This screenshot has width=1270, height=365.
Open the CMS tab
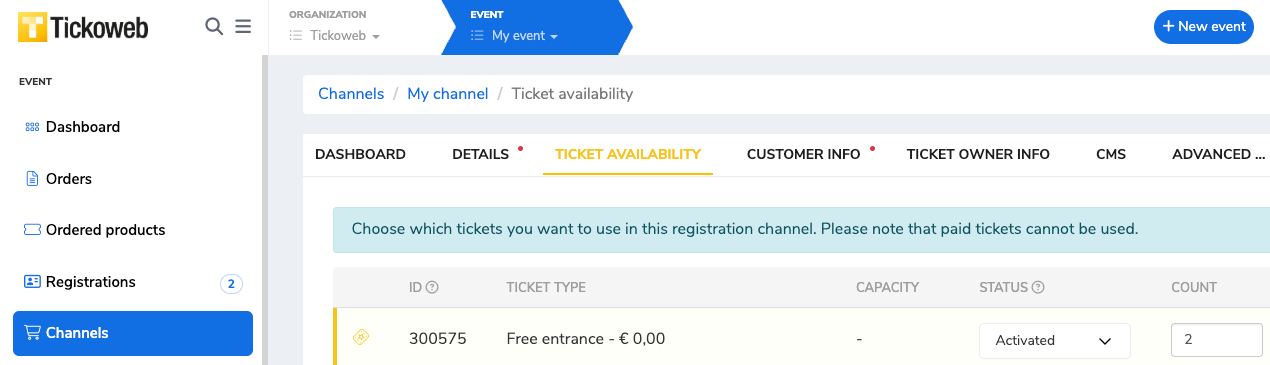point(1111,154)
